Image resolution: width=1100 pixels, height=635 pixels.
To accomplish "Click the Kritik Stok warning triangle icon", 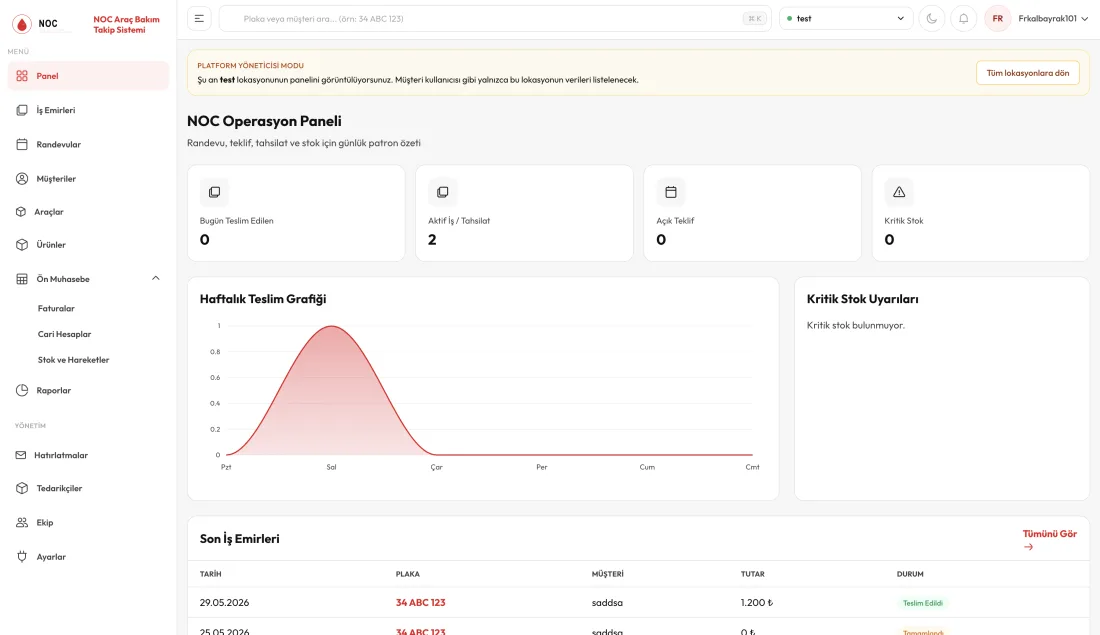I will [x=899, y=192].
